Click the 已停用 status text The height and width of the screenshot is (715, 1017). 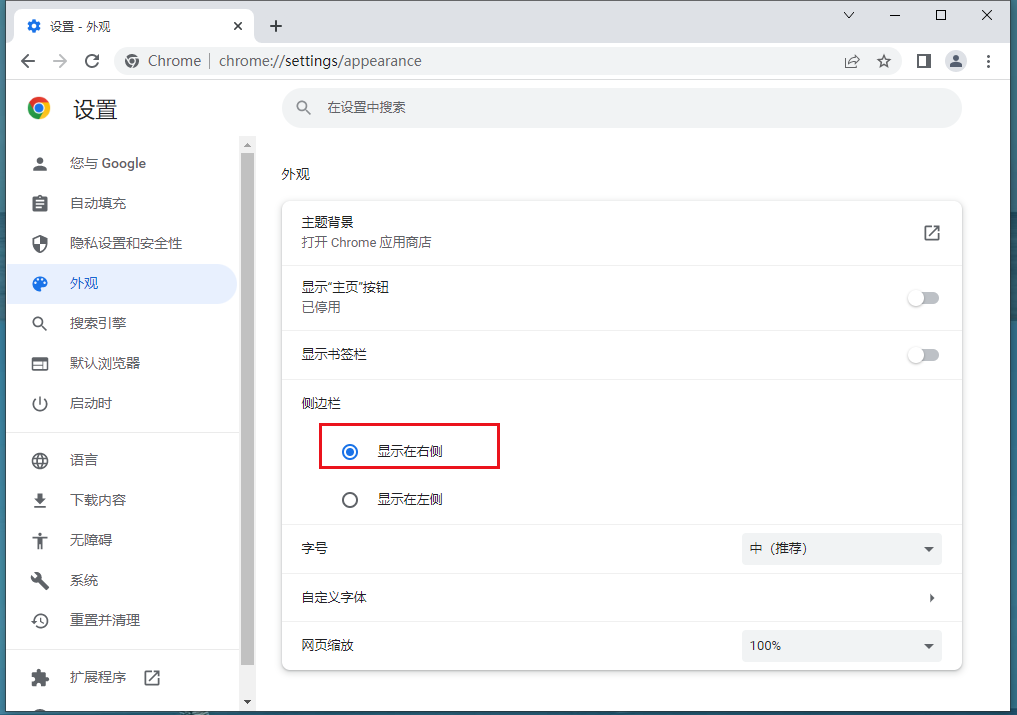[321, 308]
